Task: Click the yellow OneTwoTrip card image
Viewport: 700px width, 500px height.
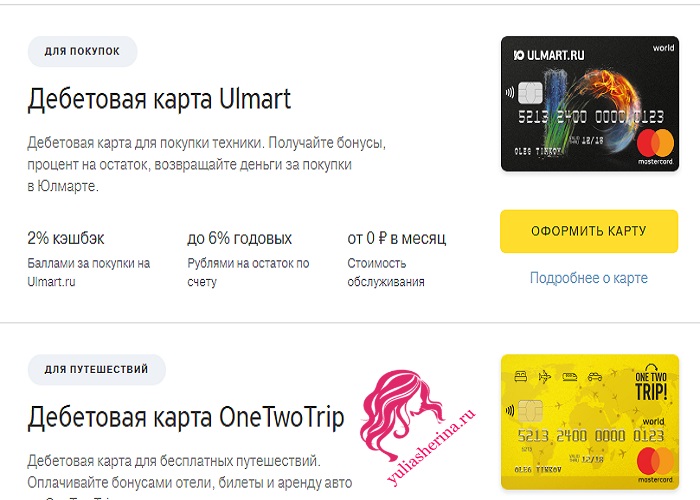Action: [x=590, y=422]
